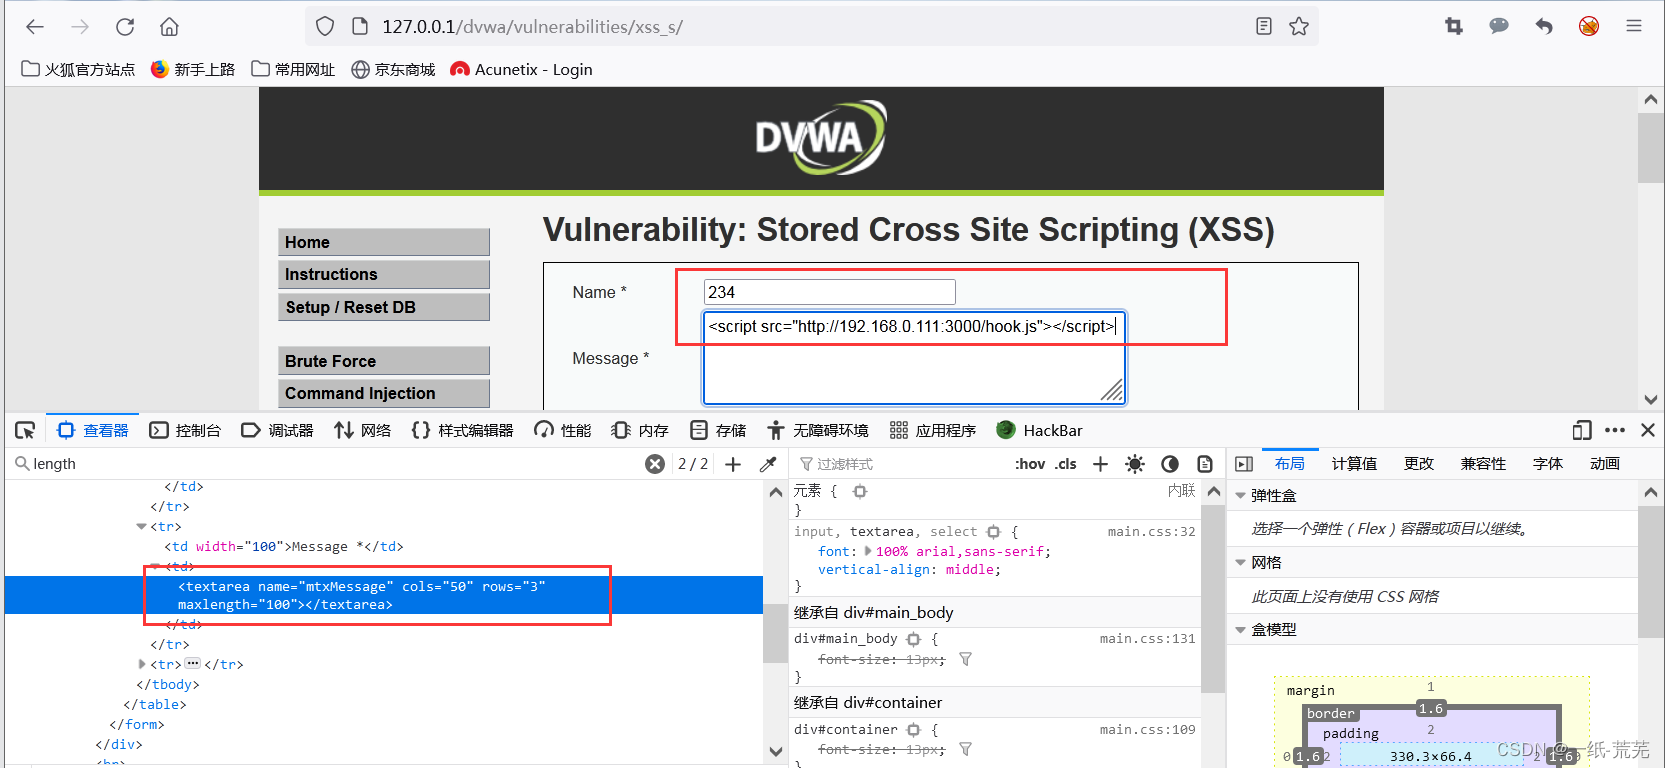Image resolution: width=1665 pixels, height=768 pixels.
Task: Collapse the 盒模型 section
Action: [x=1240, y=630]
